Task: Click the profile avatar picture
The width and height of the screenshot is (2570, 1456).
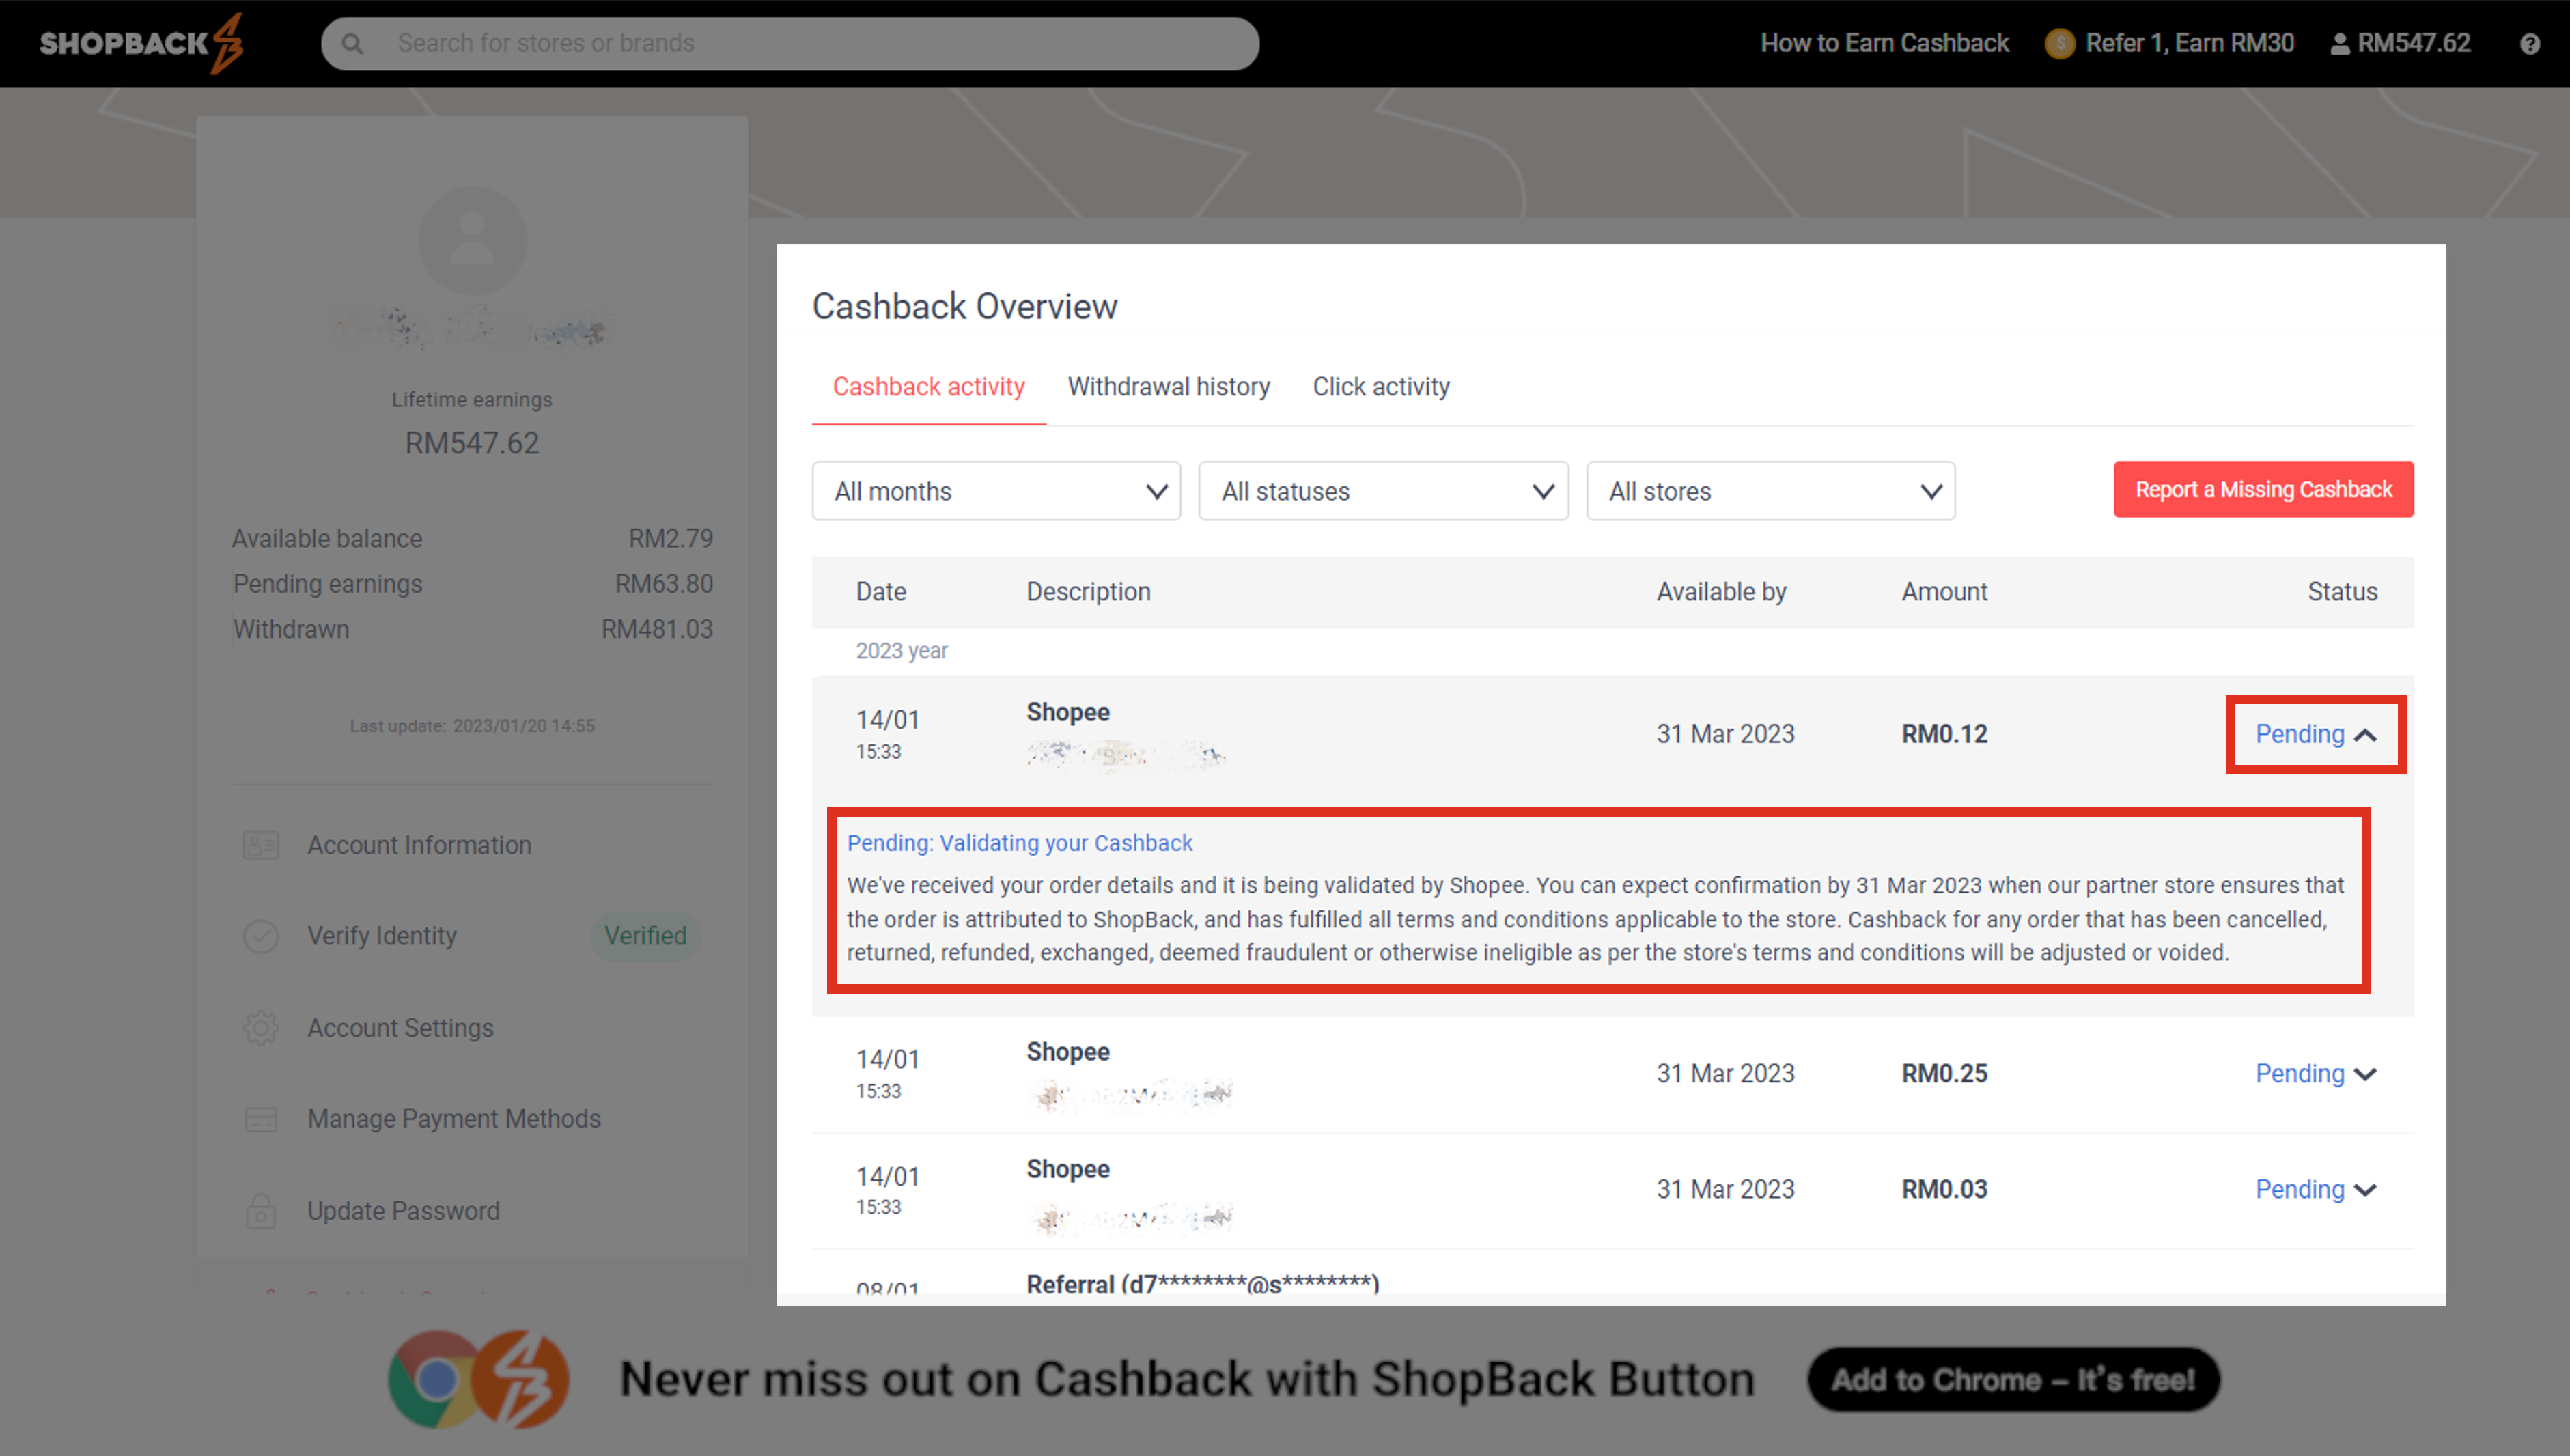Action: click(x=472, y=240)
